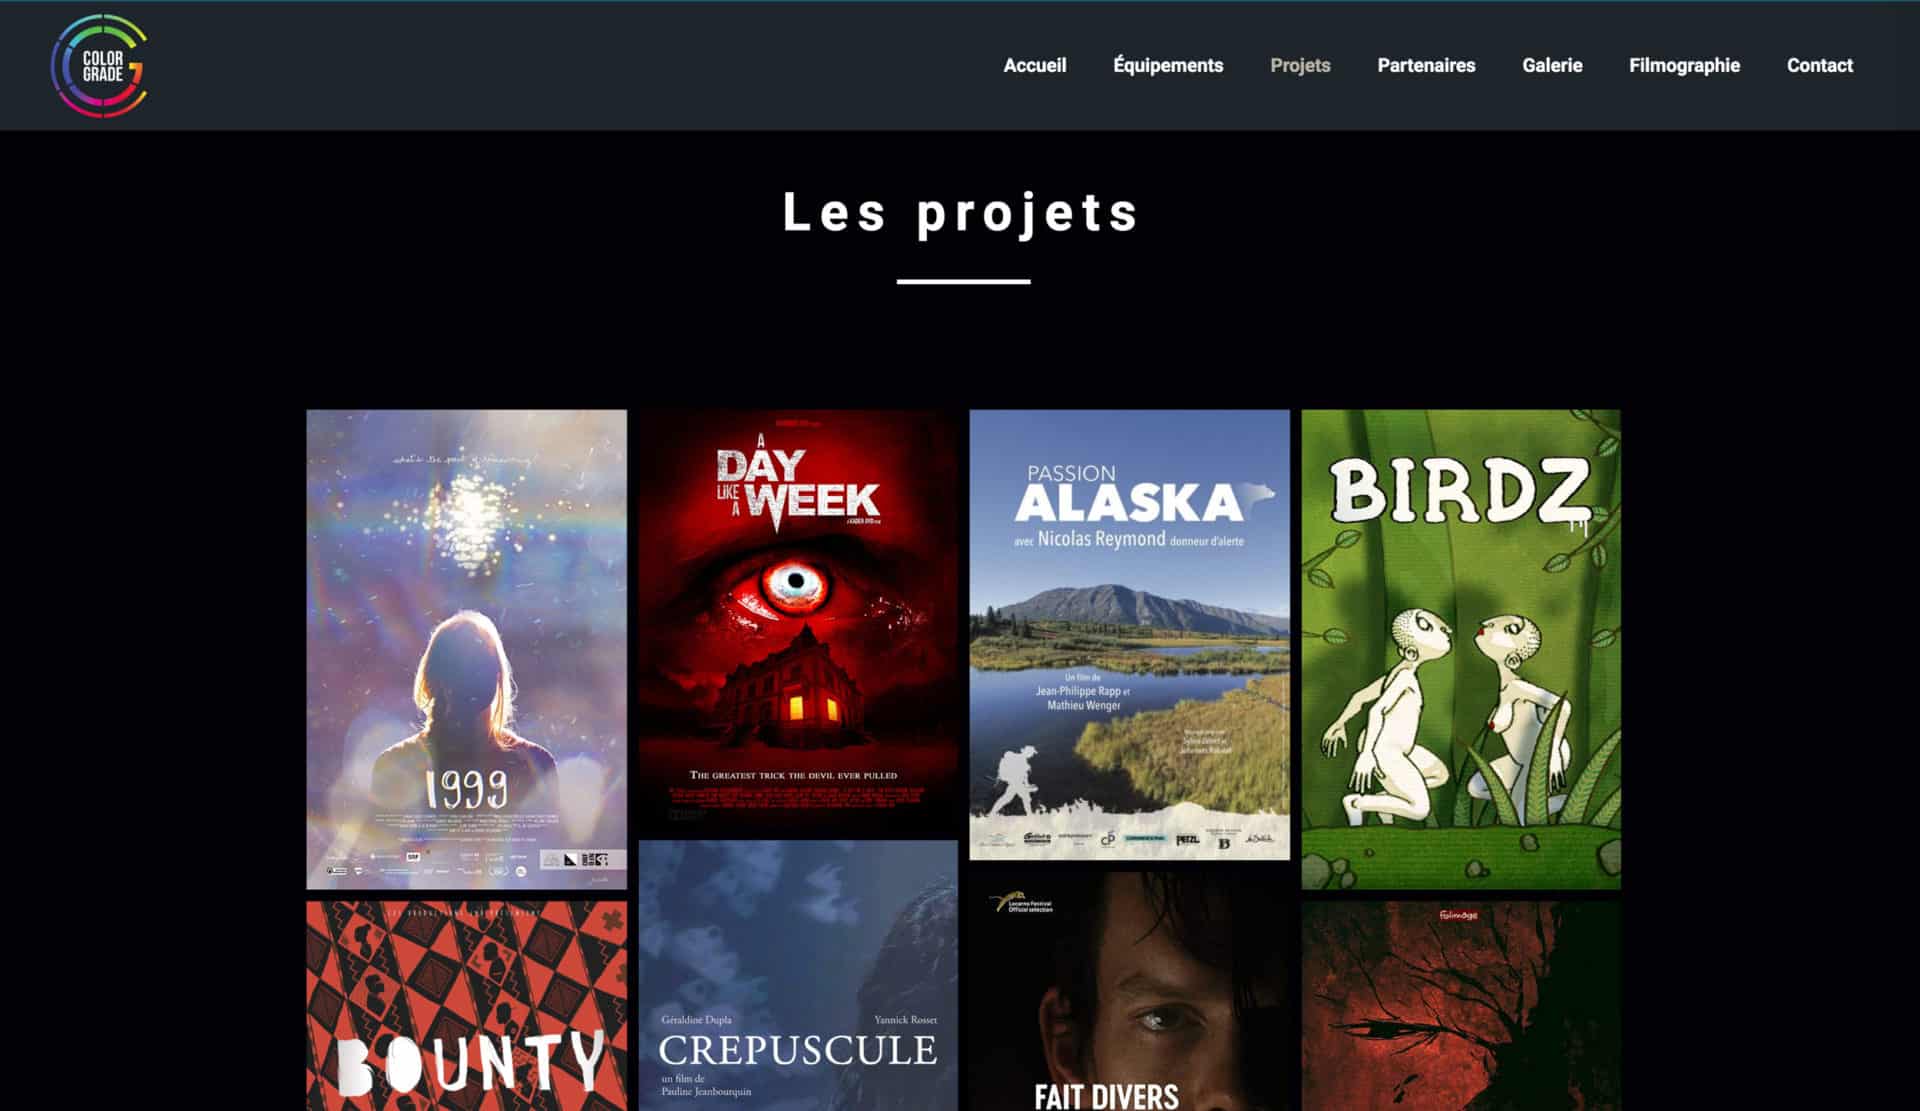Open the Fait Divers poster
1920x1111 pixels.
(1129, 991)
